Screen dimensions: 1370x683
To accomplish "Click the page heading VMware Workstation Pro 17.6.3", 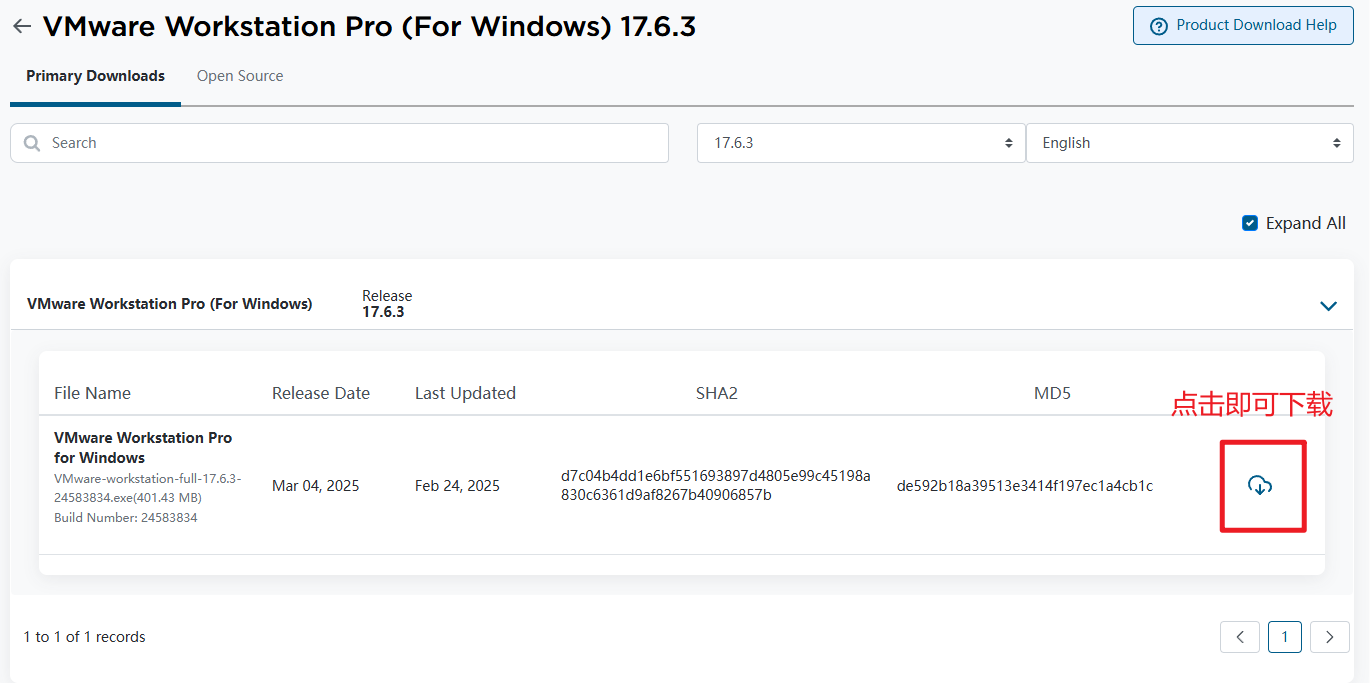I will pos(369,26).
